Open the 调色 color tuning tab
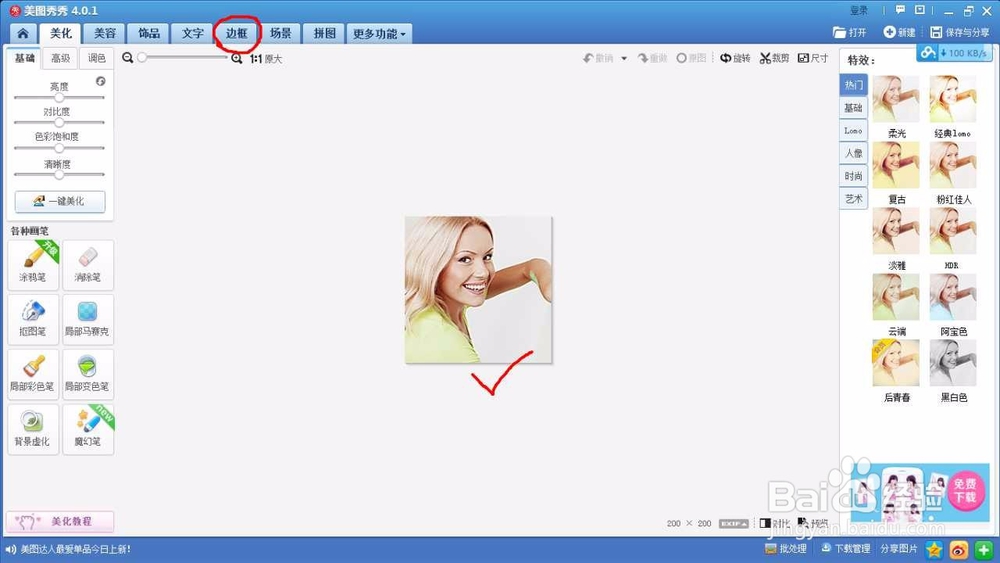 click(97, 58)
